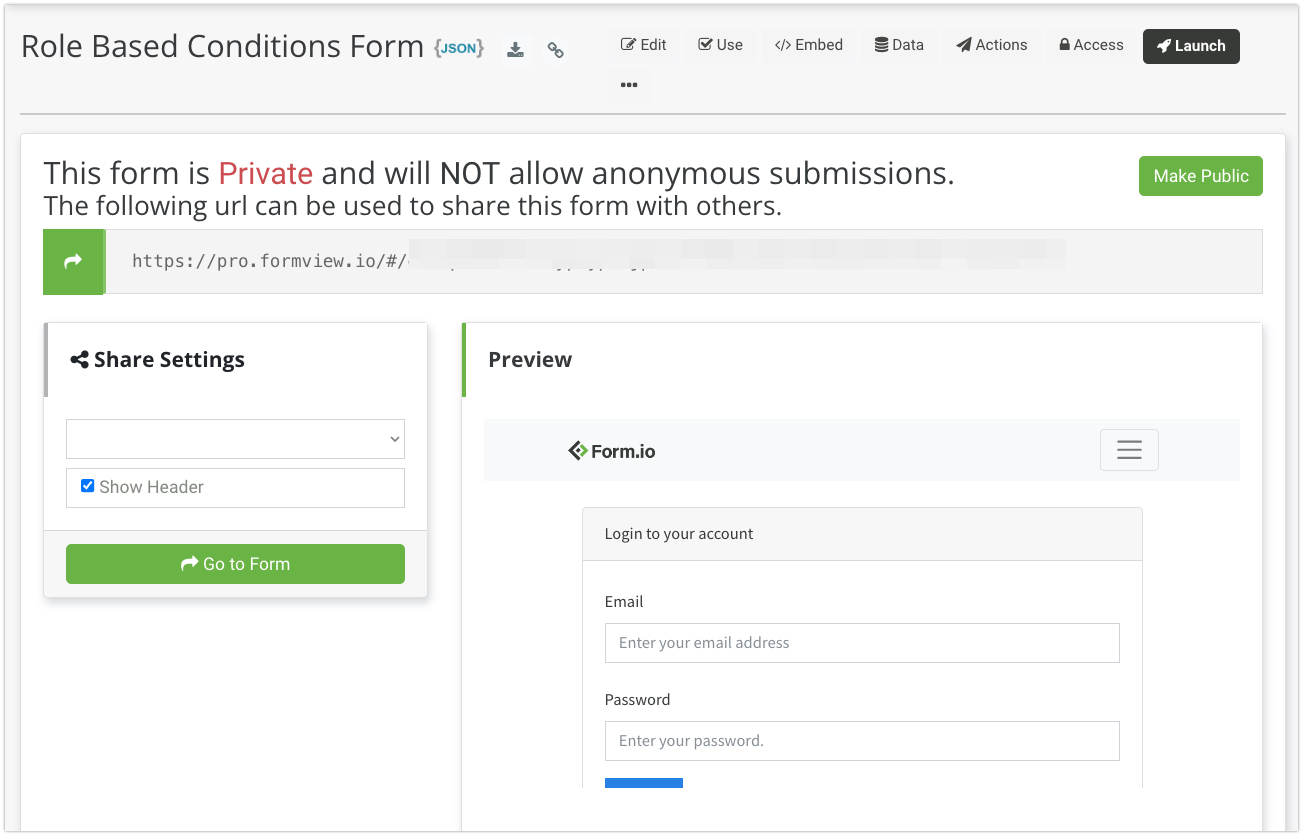Click the download form icon

tap(515, 50)
